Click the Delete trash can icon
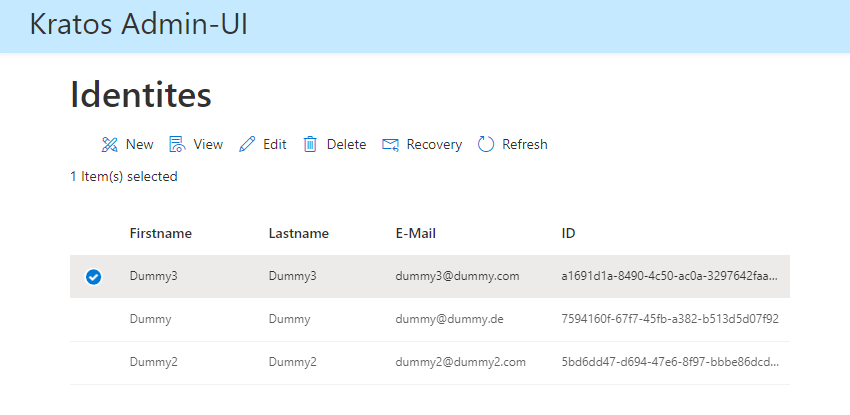Image resolution: width=850 pixels, height=415 pixels. tap(310, 144)
